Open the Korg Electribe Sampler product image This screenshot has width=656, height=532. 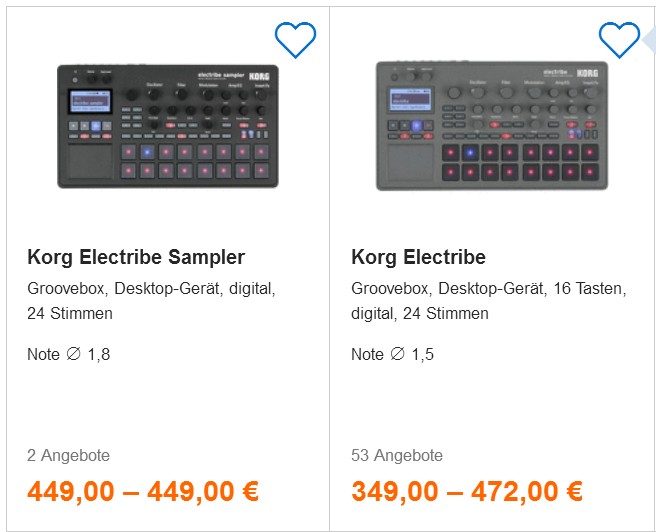click(x=168, y=126)
